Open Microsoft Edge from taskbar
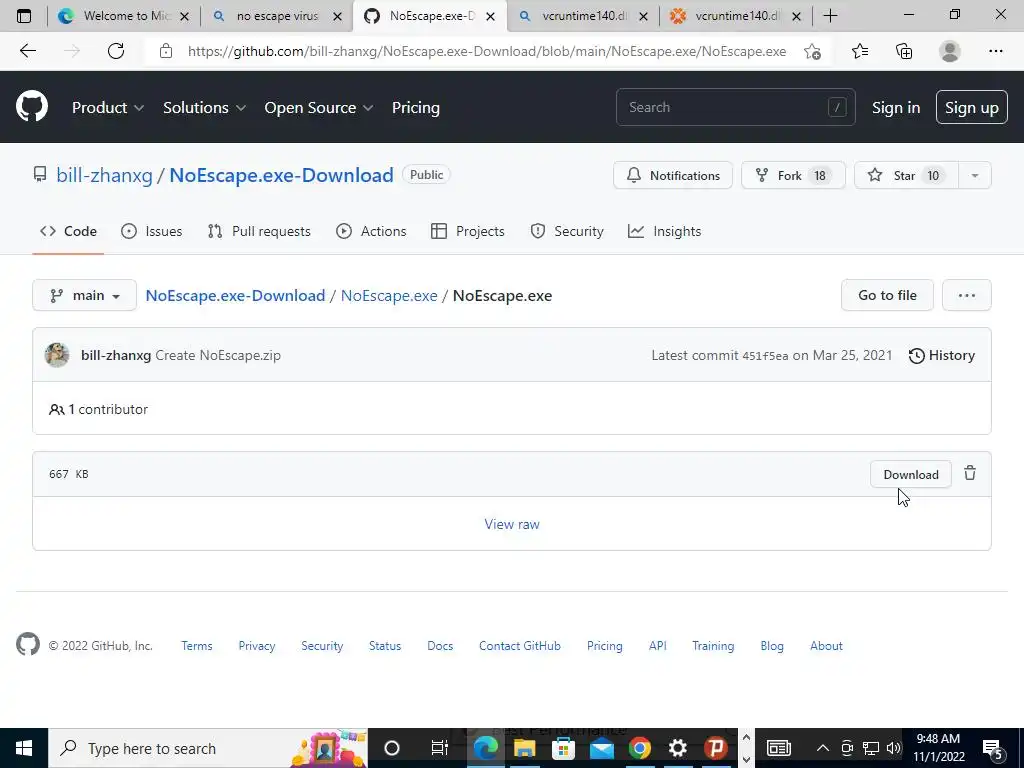Image resolution: width=1024 pixels, height=768 pixels. tap(485, 748)
